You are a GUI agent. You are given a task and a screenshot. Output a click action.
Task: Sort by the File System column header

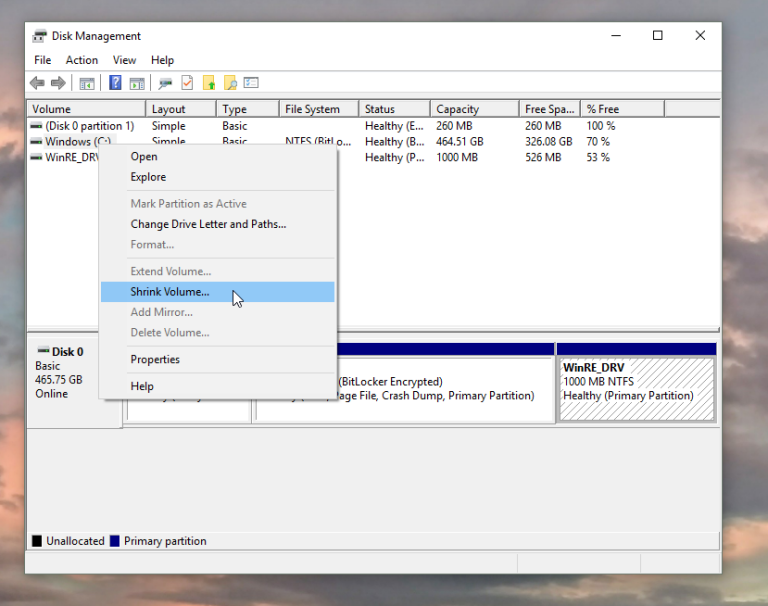point(319,109)
